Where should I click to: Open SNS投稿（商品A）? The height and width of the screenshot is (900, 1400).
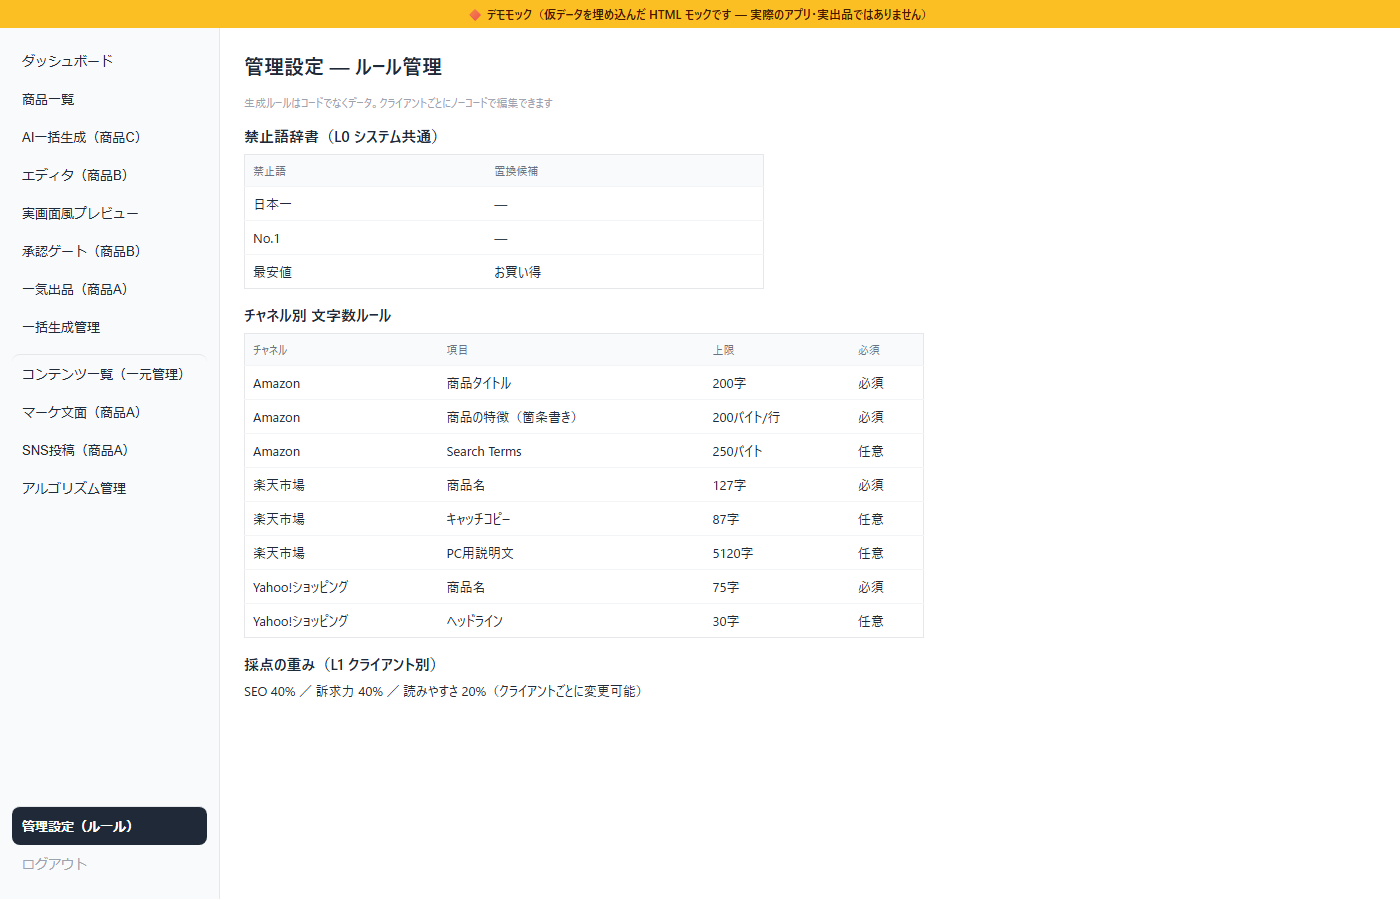(x=109, y=450)
